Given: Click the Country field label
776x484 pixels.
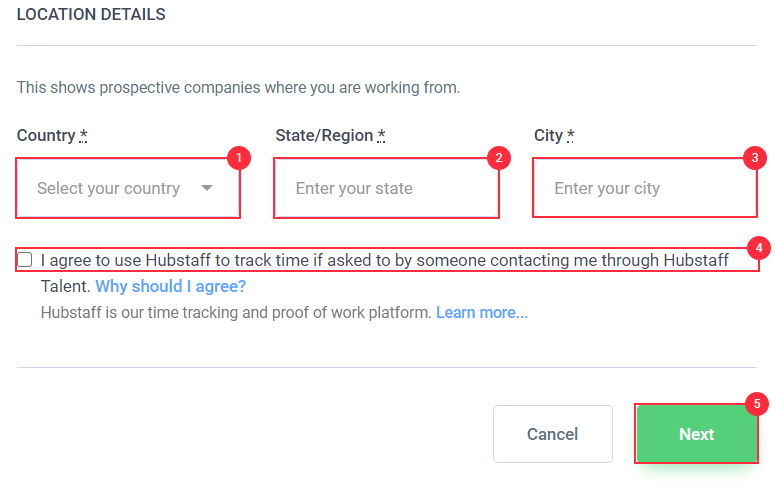Looking at the screenshot, I should click(46, 135).
